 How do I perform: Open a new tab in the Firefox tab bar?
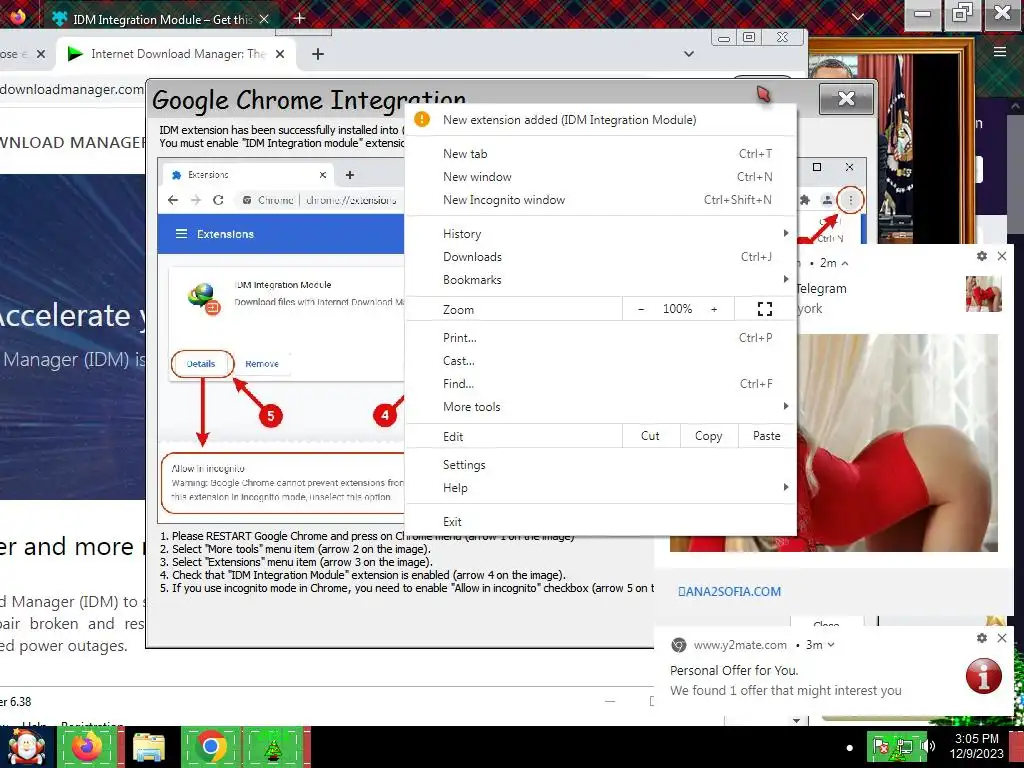299,18
